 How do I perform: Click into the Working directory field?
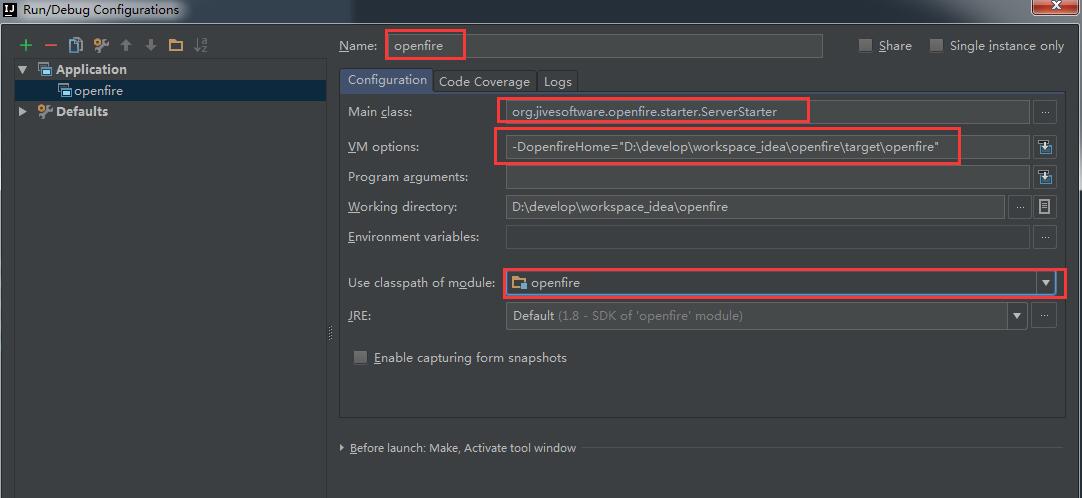755,207
